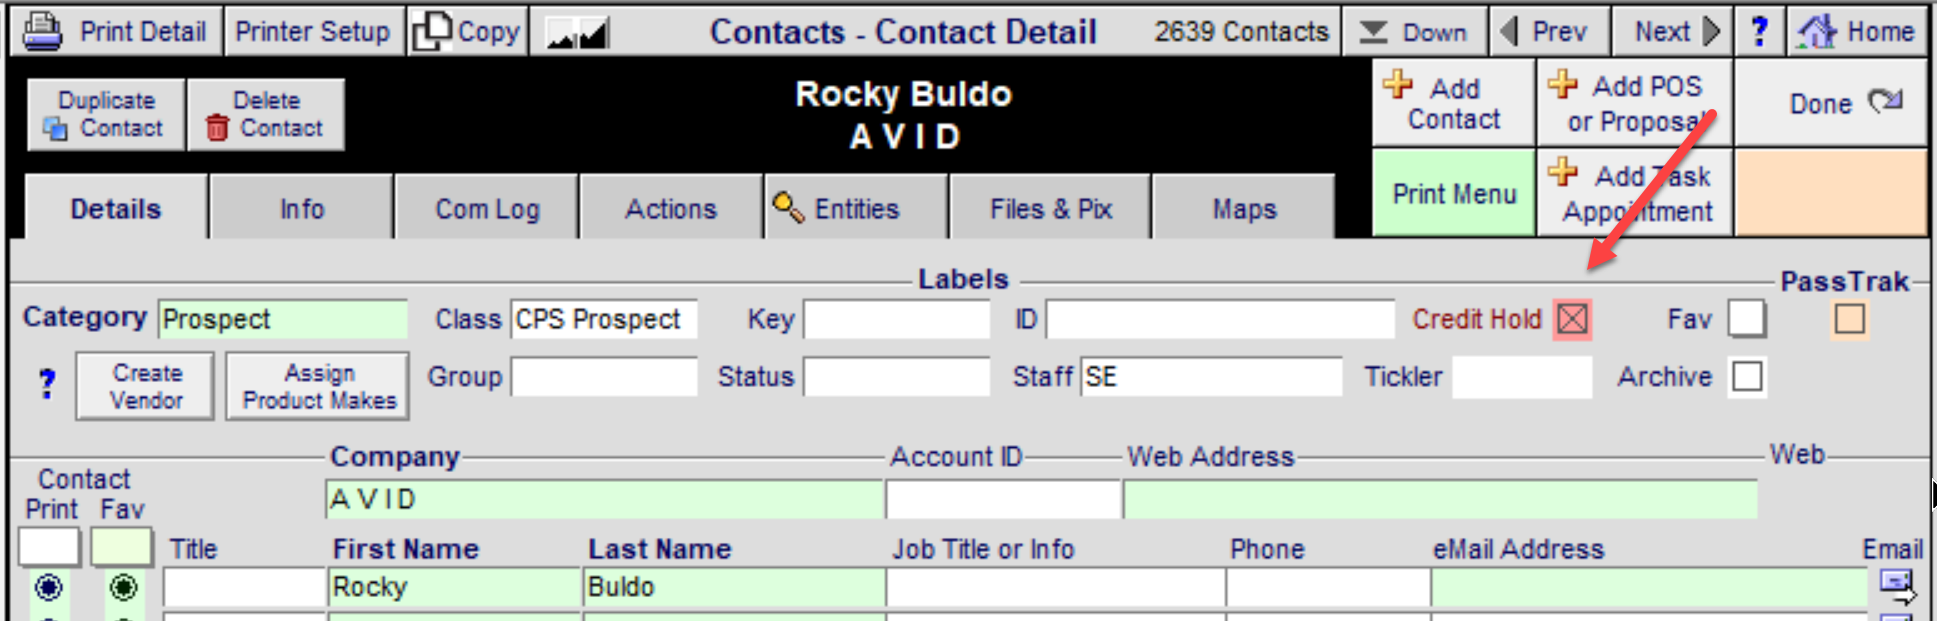Select Print radio for Rocky Buldo

(x=49, y=587)
